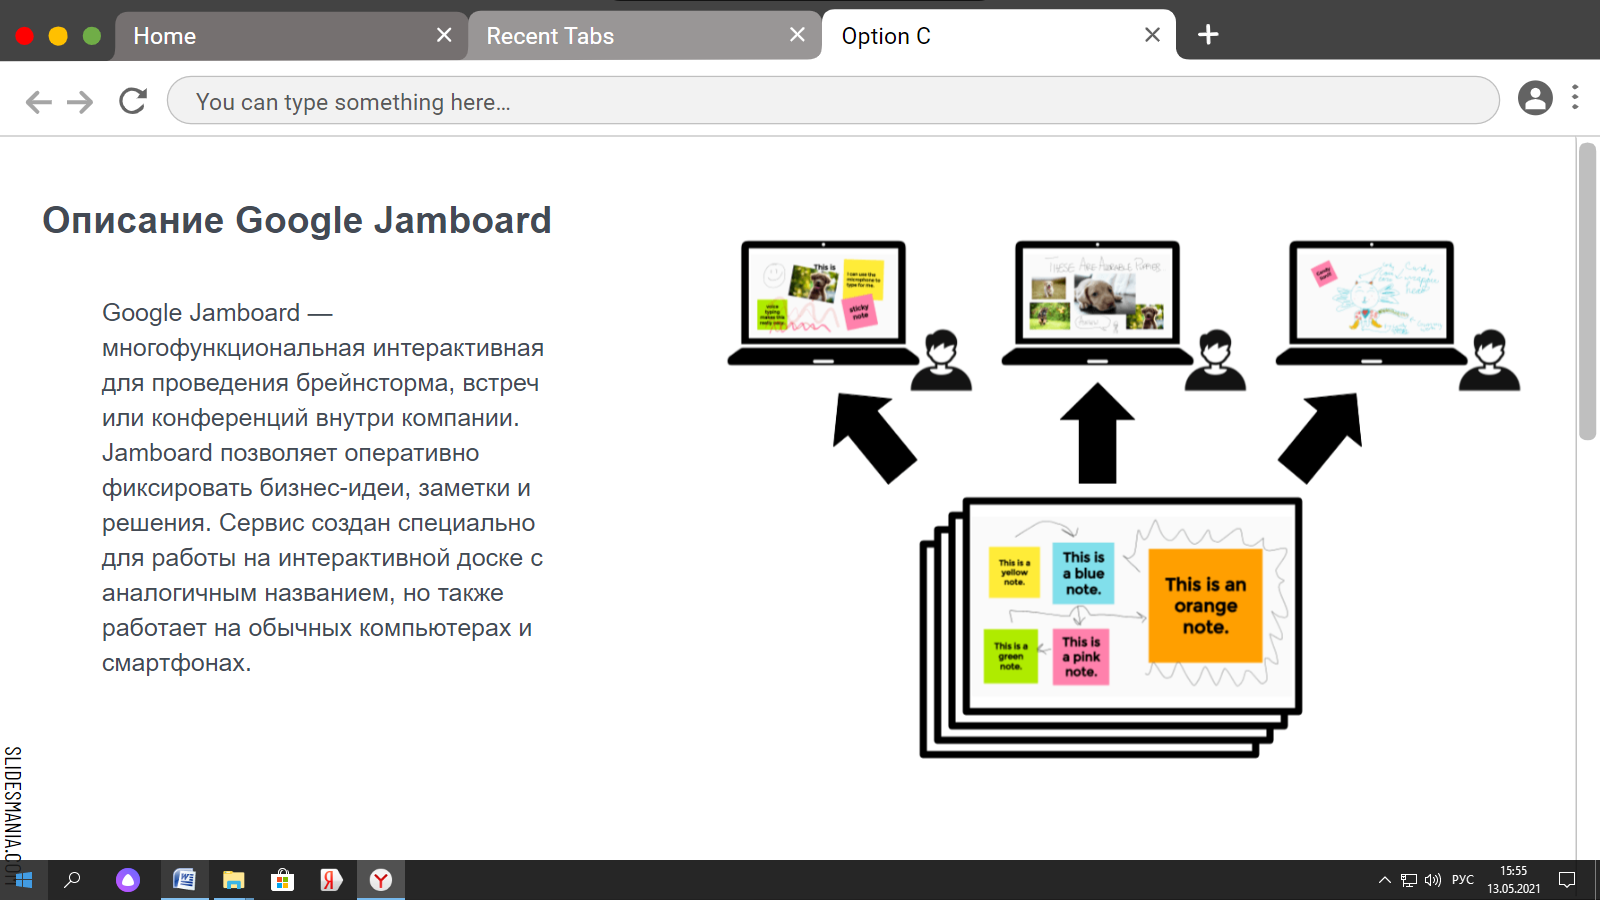Close the Option C tab
The width and height of the screenshot is (1600, 900).
pyautogui.click(x=1152, y=35)
